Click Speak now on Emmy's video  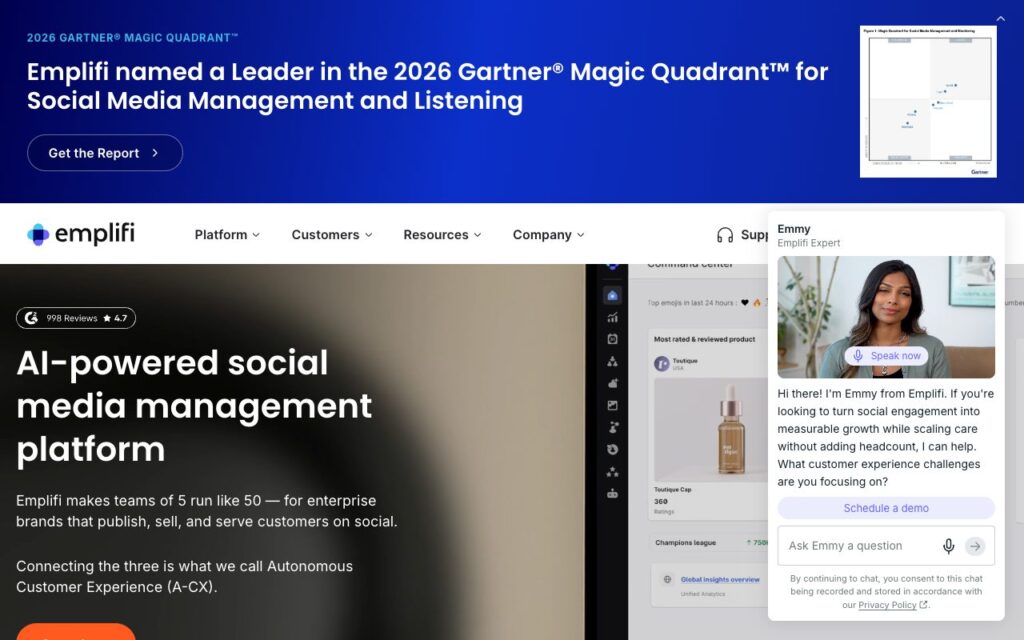886,356
